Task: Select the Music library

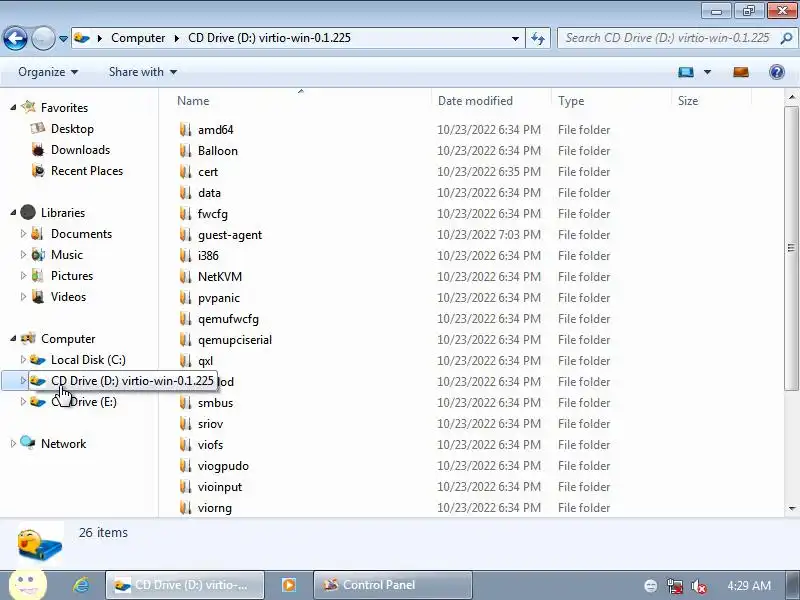Action: [x=66, y=255]
